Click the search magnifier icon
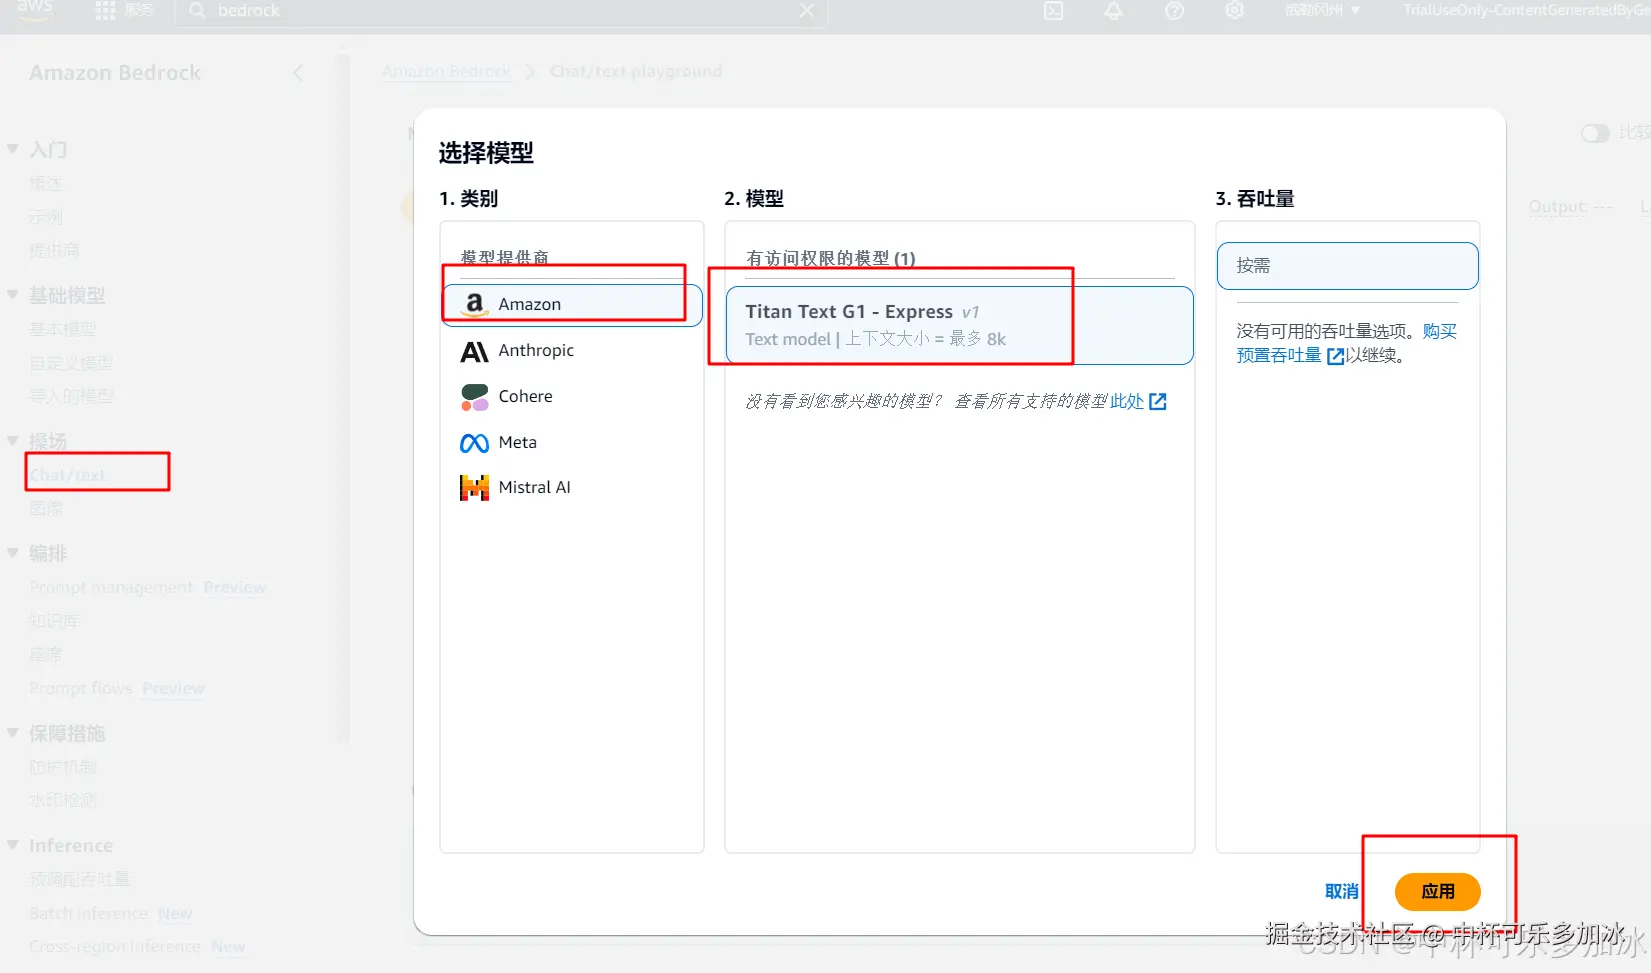The height and width of the screenshot is (973, 1651). 197,10
